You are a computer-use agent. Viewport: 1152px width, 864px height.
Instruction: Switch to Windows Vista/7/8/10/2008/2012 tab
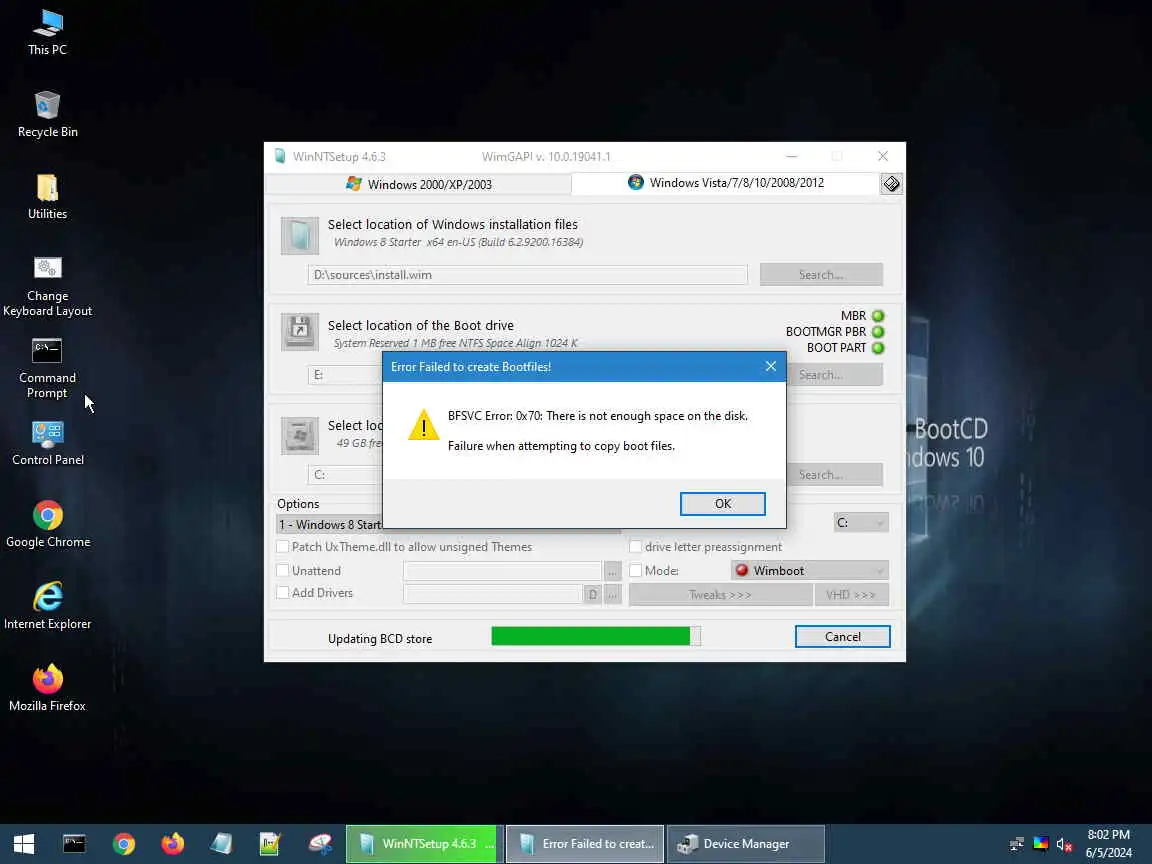726,183
